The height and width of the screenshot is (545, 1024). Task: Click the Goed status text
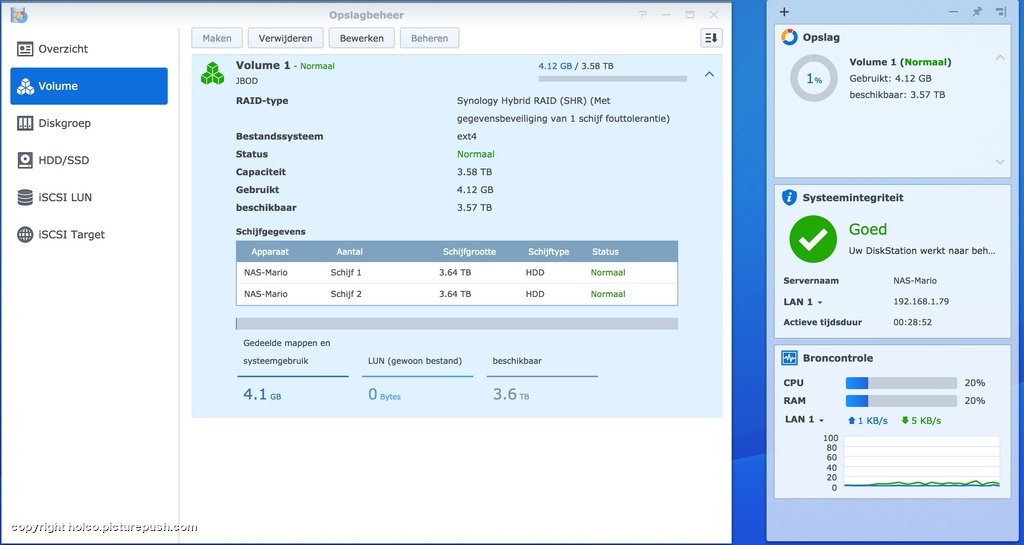point(868,229)
